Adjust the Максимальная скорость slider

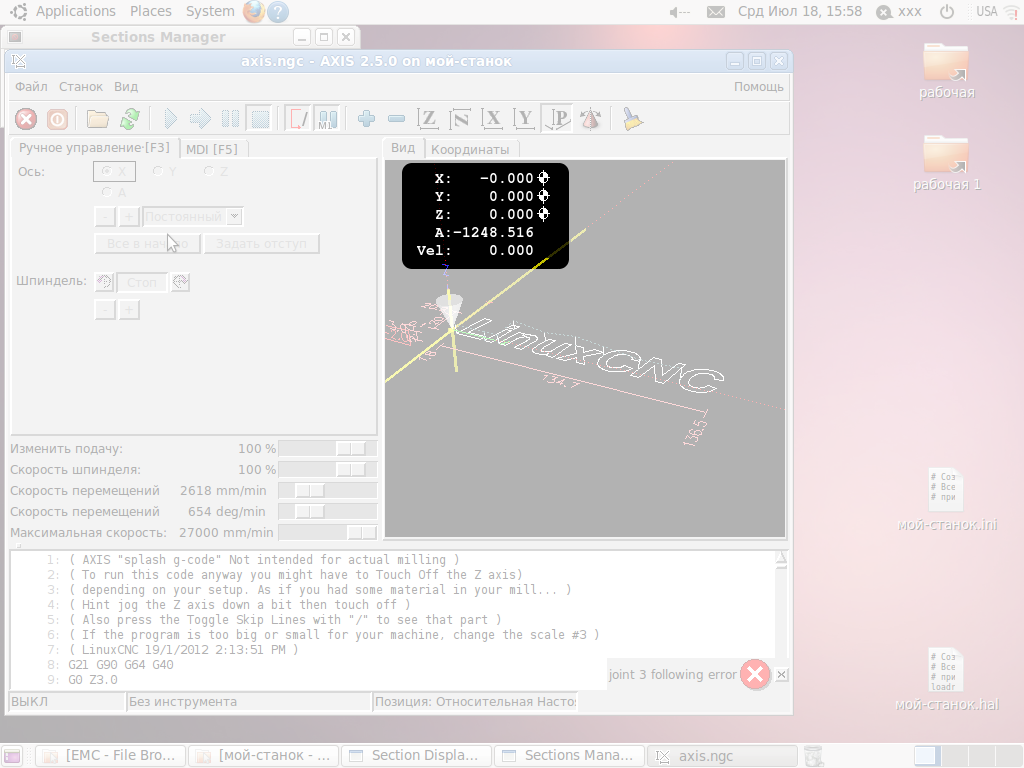click(328, 532)
